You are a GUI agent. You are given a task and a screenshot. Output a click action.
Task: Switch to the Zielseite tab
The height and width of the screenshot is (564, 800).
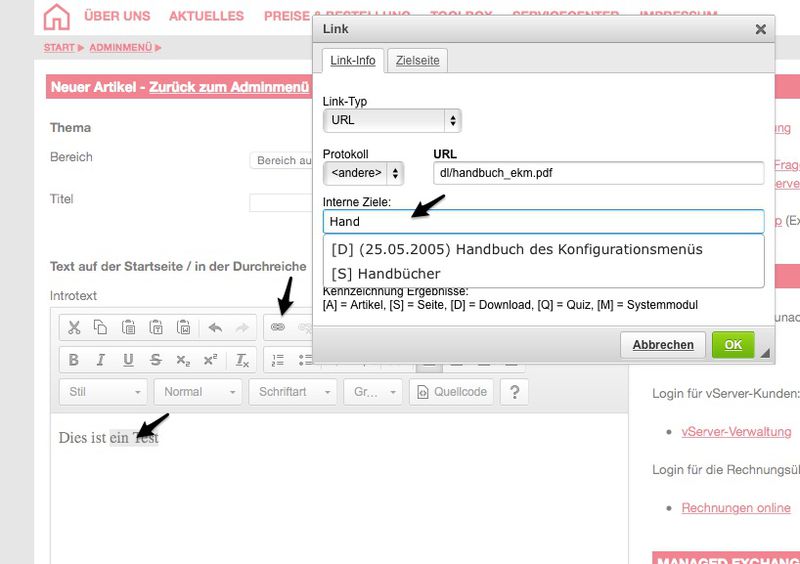click(417, 61)
